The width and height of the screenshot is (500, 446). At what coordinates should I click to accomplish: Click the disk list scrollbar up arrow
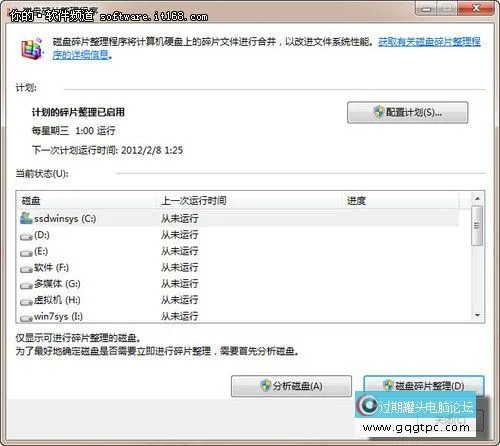477,199
